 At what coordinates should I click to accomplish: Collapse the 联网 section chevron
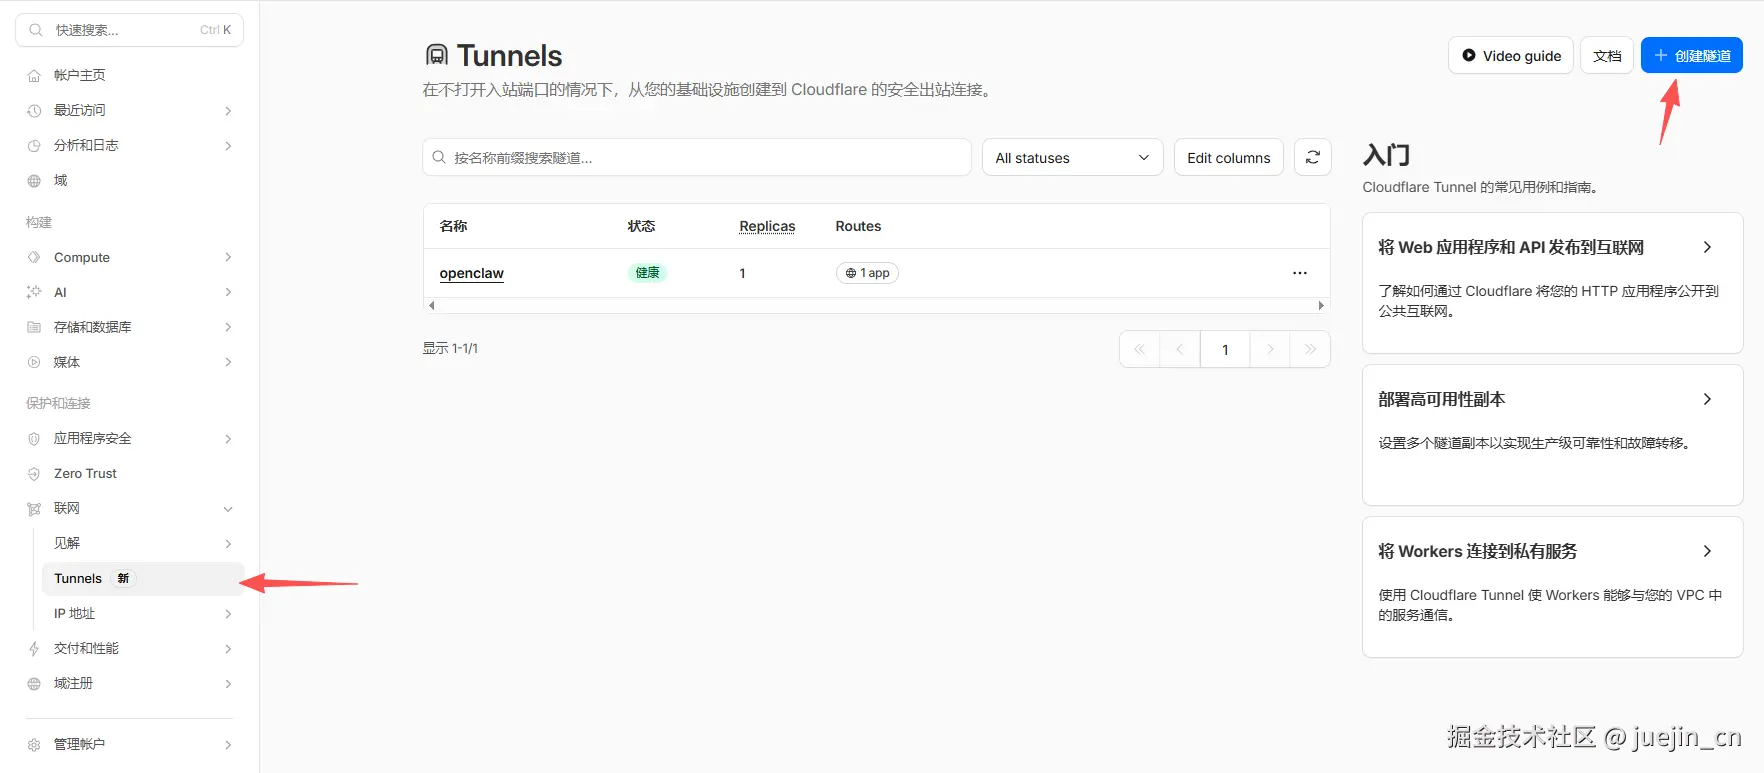click(x=228, y=509)
